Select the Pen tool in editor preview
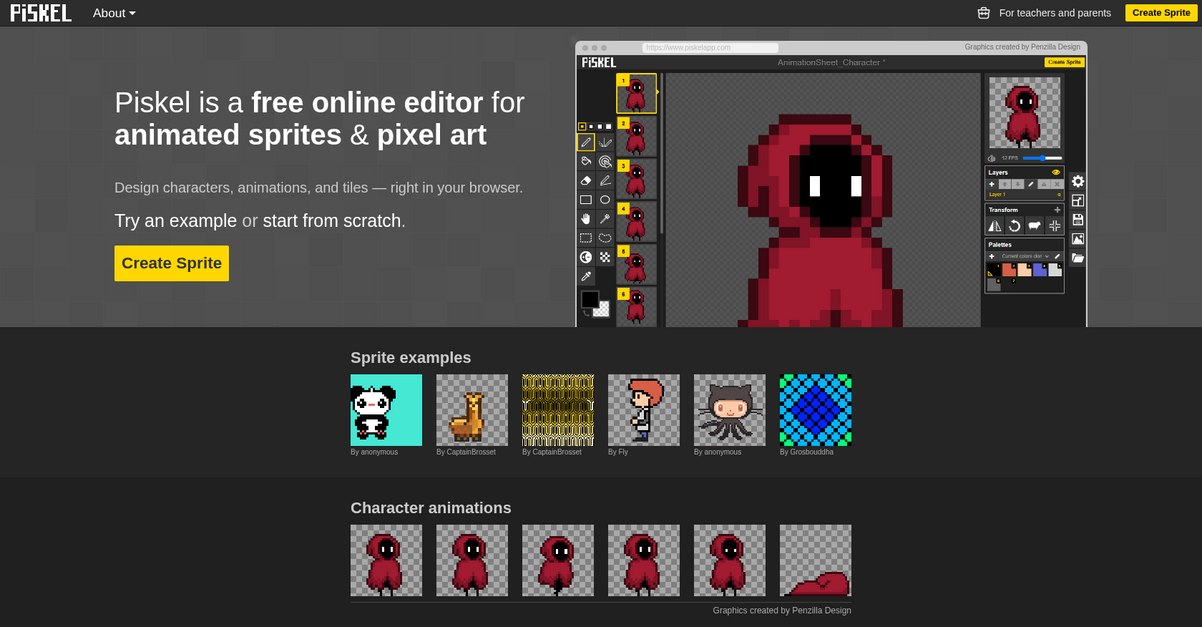This screenshot has width=1202, height=627. (586, 142)
